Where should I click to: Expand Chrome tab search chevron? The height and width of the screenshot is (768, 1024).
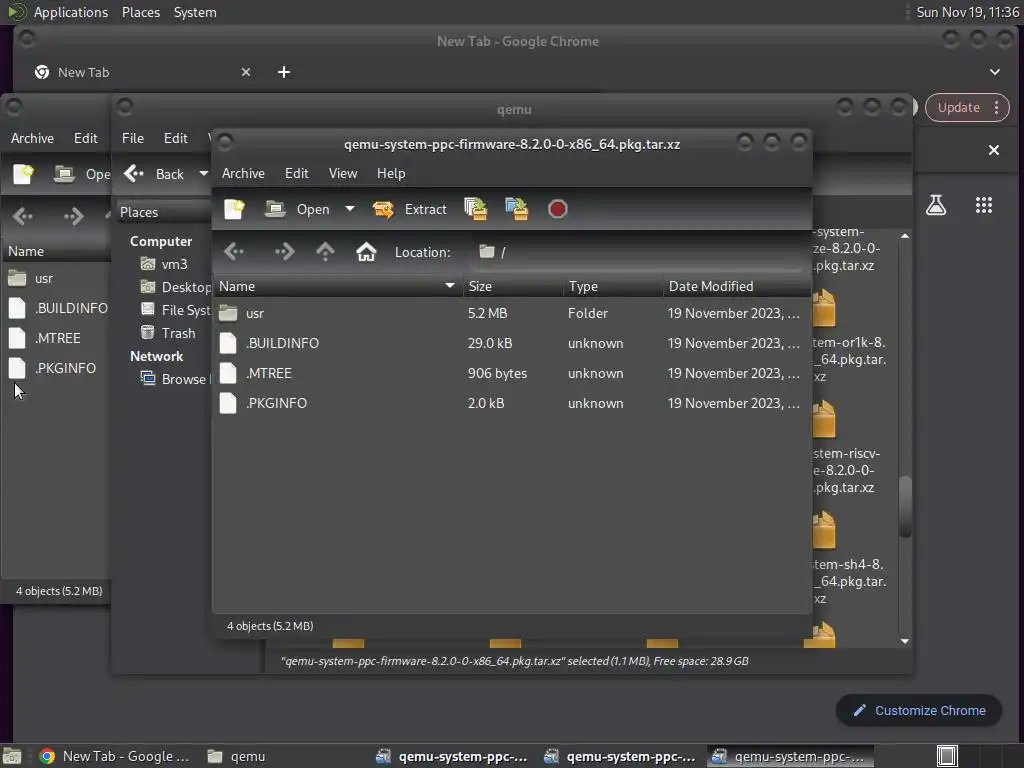coord(995,72)
